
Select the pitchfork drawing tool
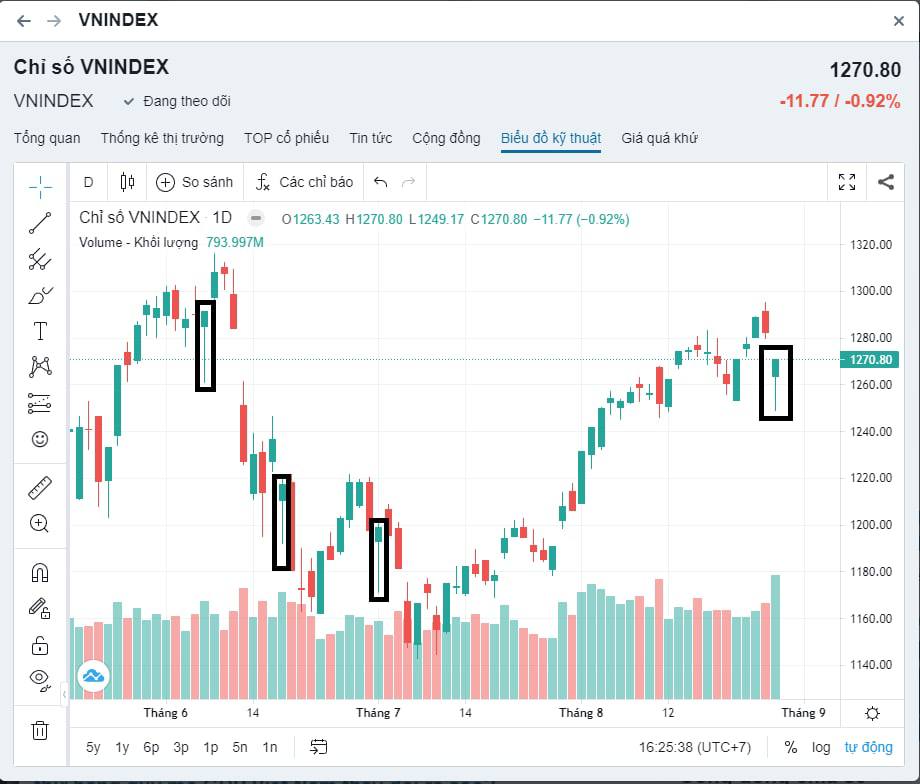40,260
